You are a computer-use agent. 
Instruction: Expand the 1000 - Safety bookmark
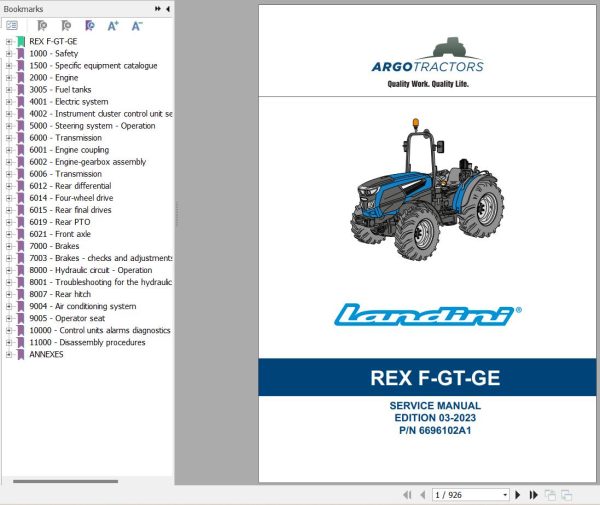tap(8, 54)
